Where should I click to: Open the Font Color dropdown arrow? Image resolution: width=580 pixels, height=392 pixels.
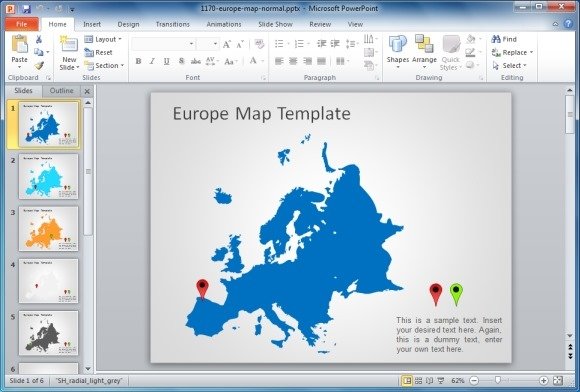[263, 61]
